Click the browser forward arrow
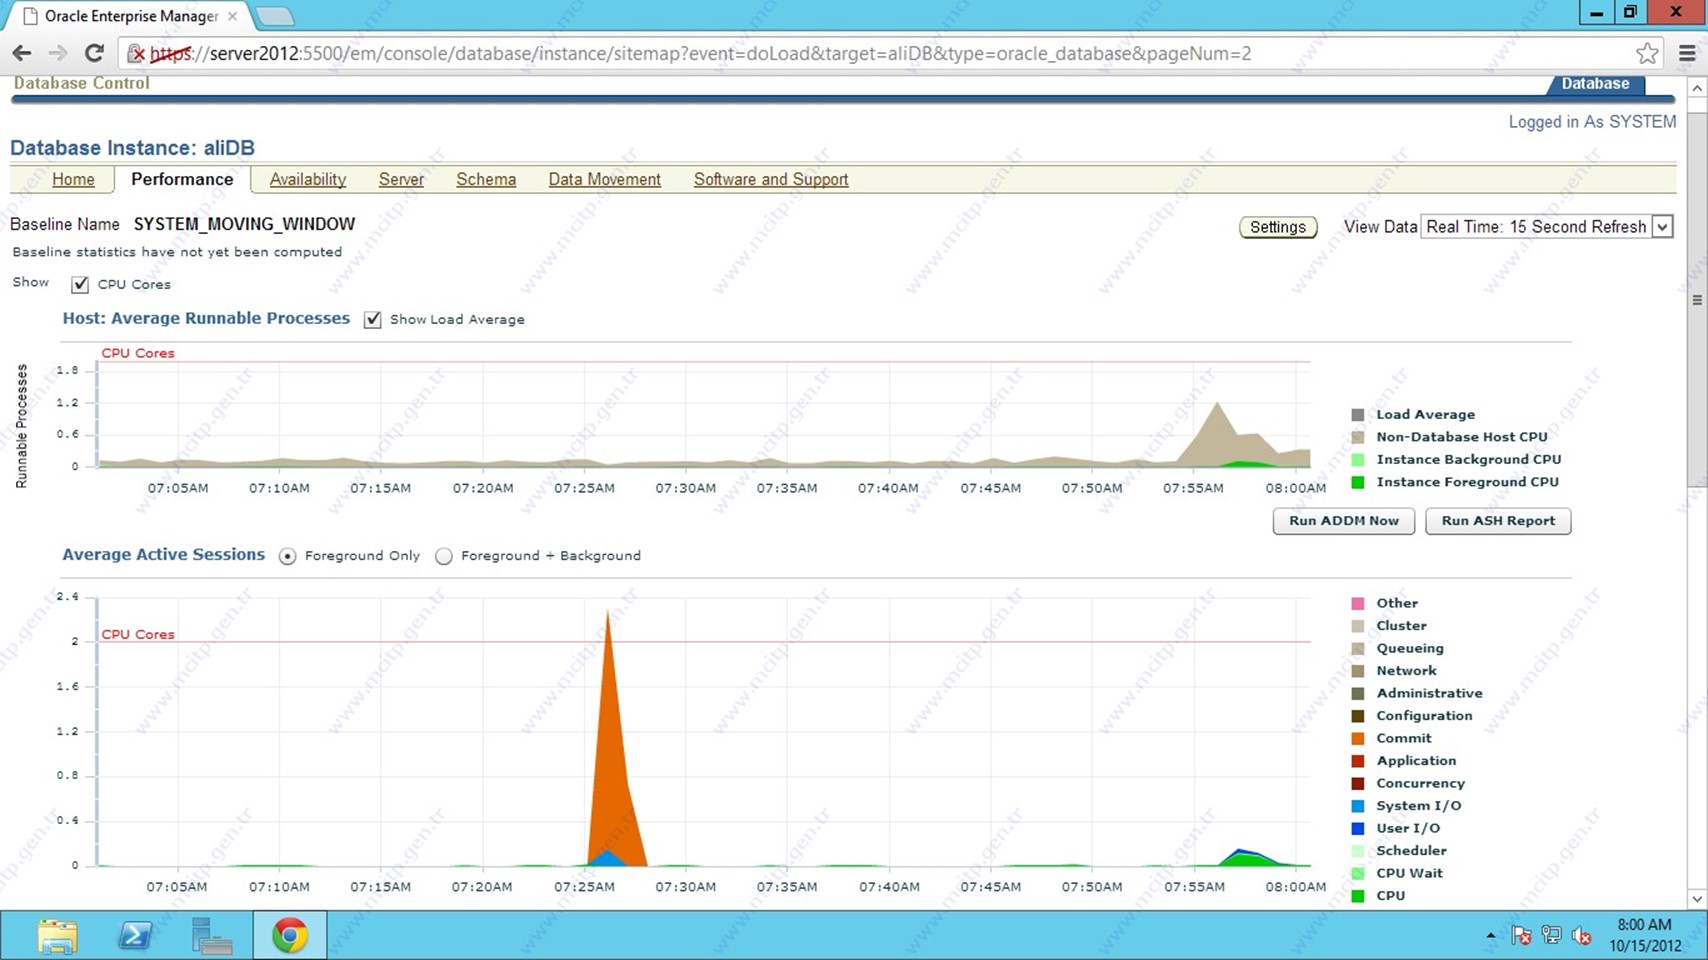 pyautogui.click(x=58, y=54)
